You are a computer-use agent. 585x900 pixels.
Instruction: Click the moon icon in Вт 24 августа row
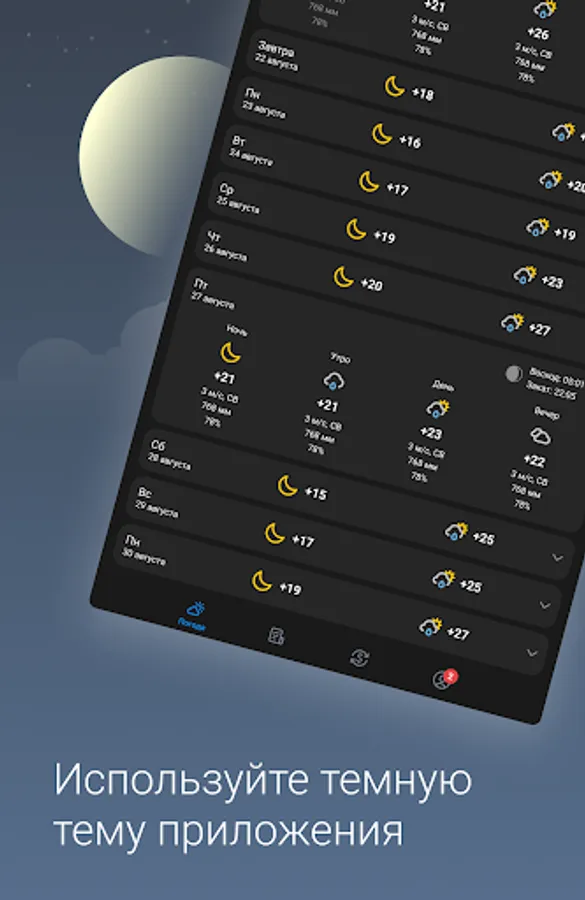click(x=369, y=182)
